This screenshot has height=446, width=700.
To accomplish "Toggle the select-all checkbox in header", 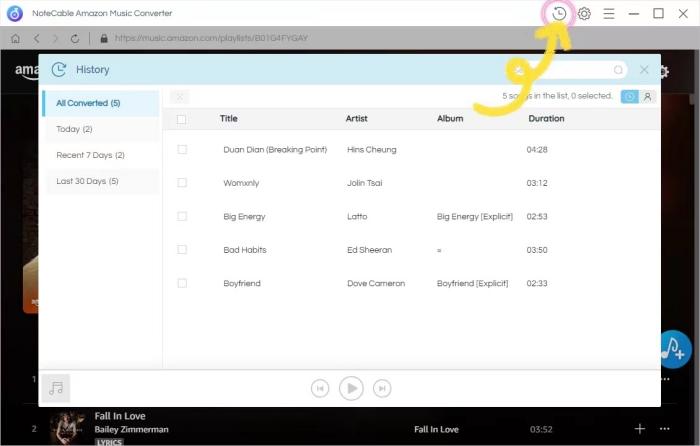I will (181, 119).
